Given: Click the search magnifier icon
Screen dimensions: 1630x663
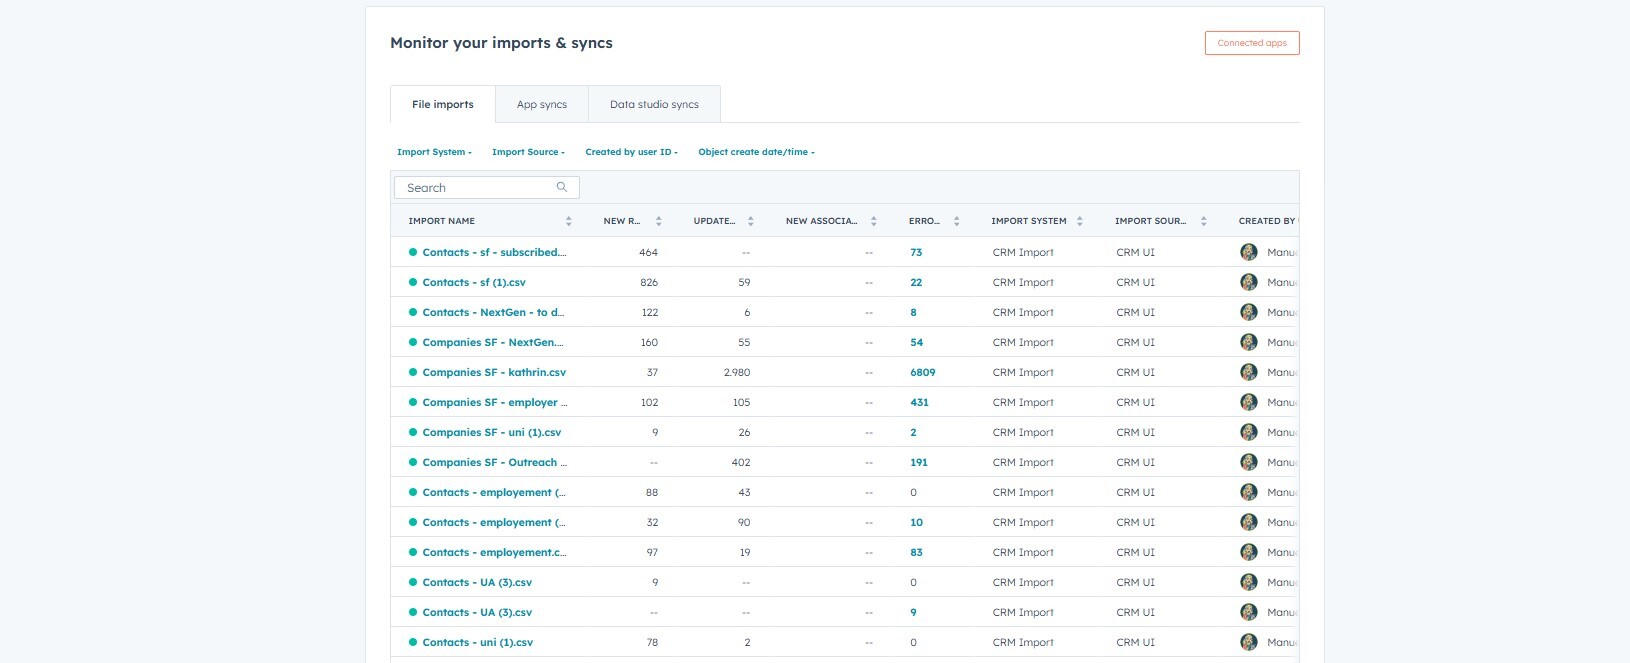Looking at the screenshot, I should [x=562, y=187].
